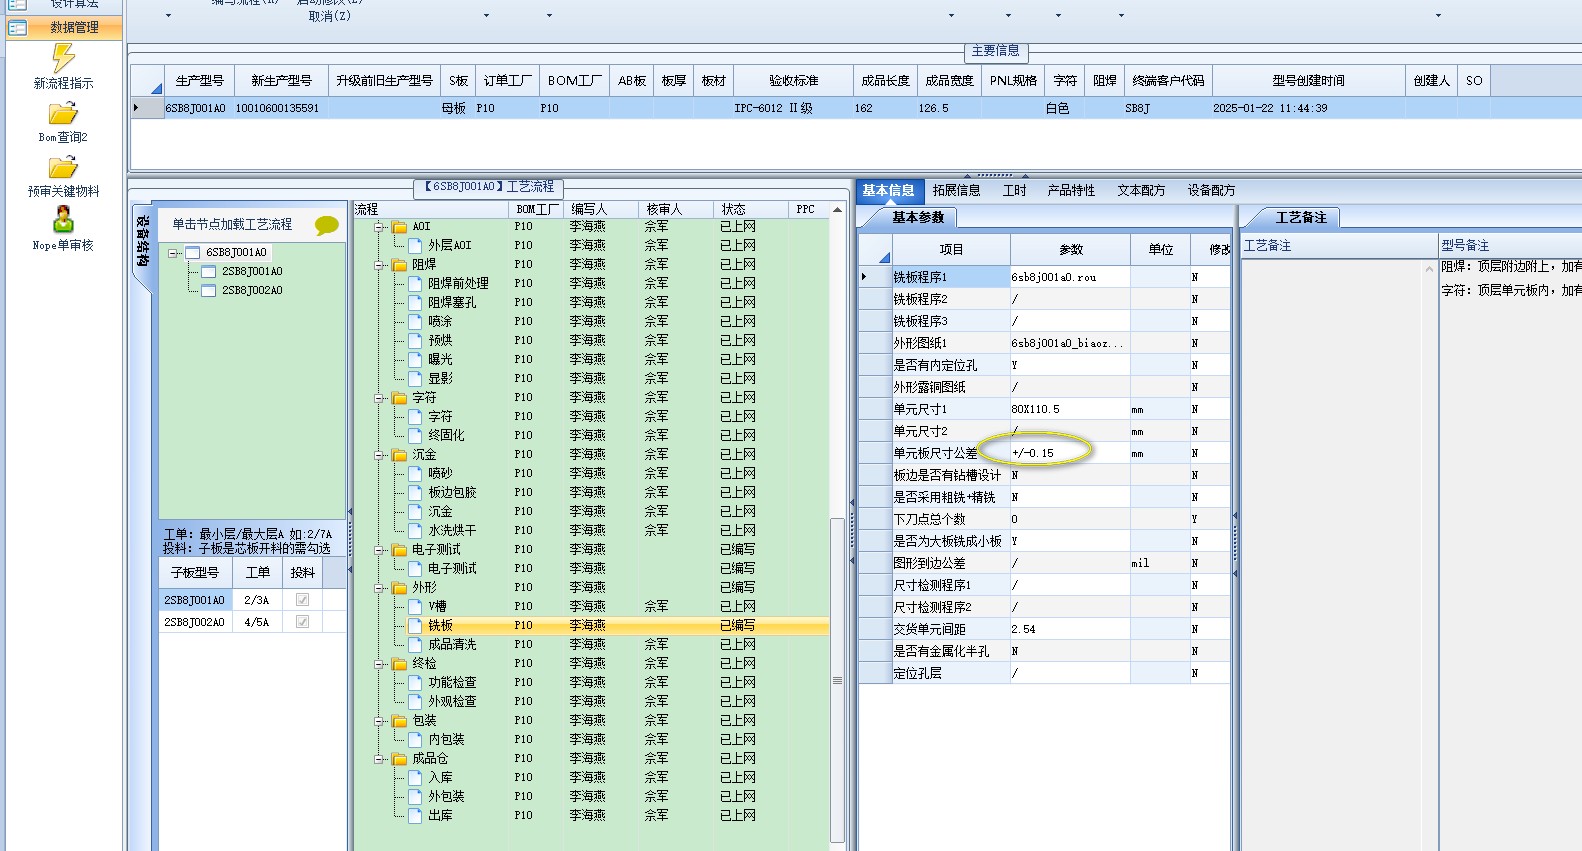Collapse the 终检 process group

380,664
